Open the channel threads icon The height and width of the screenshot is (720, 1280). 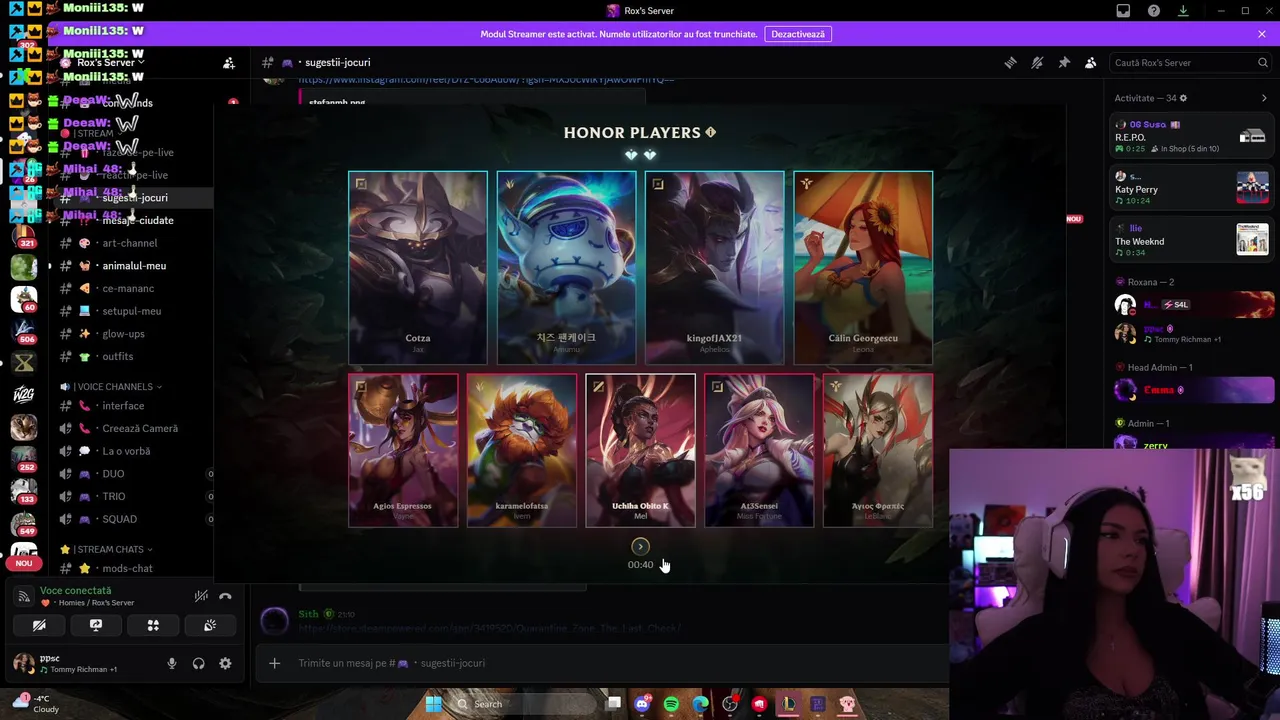(1010, 63)
